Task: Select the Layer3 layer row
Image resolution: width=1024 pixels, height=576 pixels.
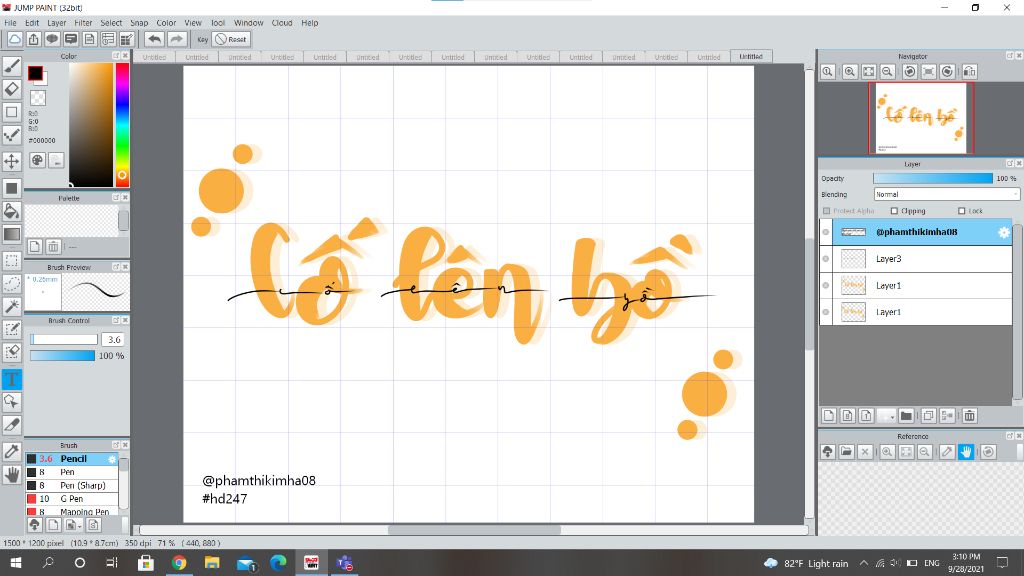Action: pos(916,259)
